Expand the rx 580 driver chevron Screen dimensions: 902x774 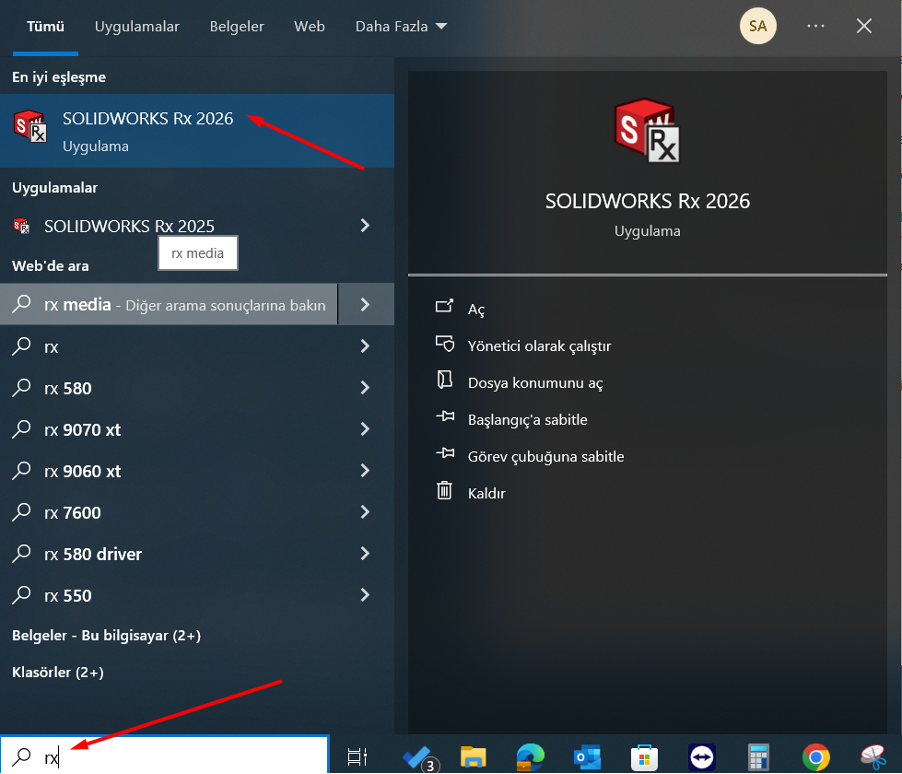pos(365,553)
